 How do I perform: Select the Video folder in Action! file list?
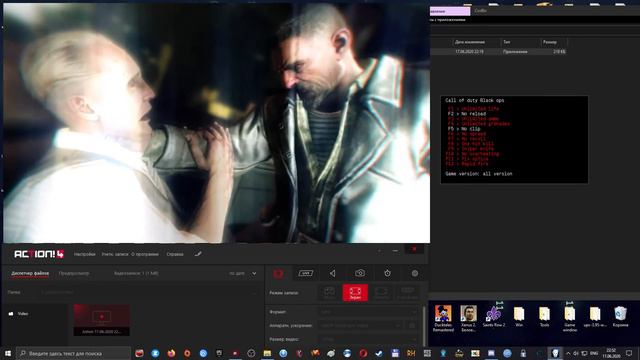point(18,313)
